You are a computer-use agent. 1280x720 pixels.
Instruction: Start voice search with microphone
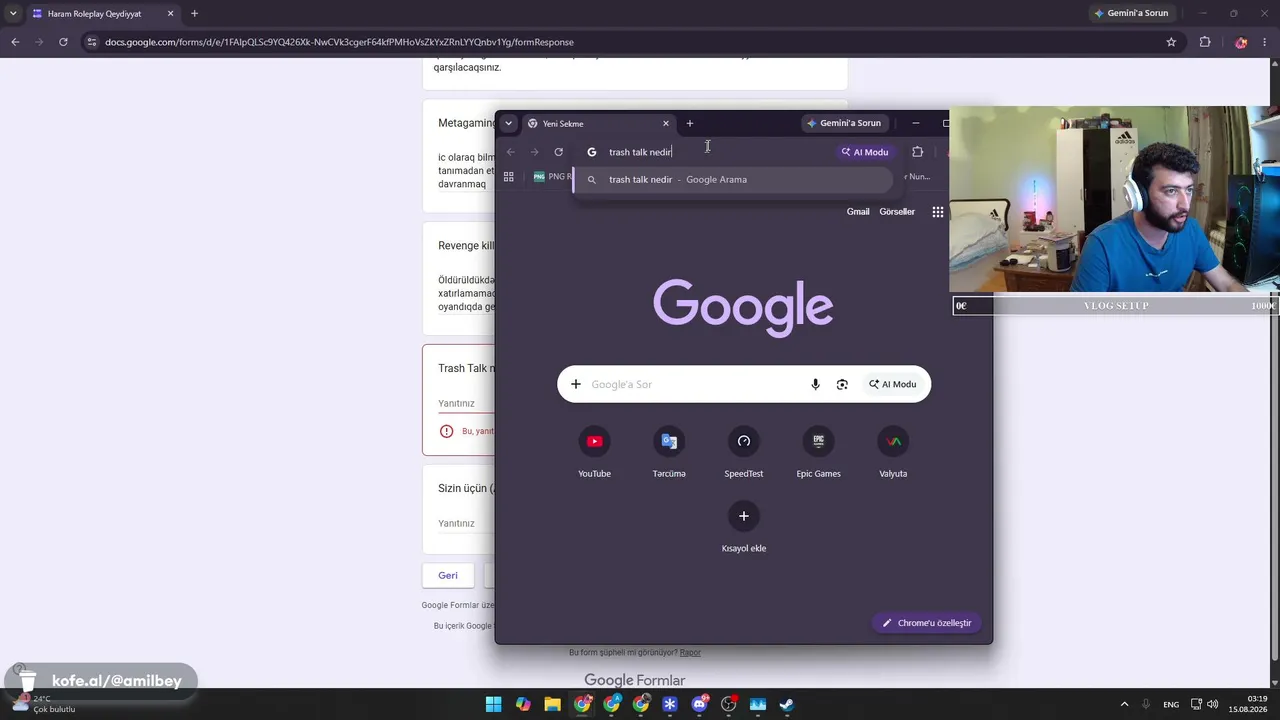815,384
